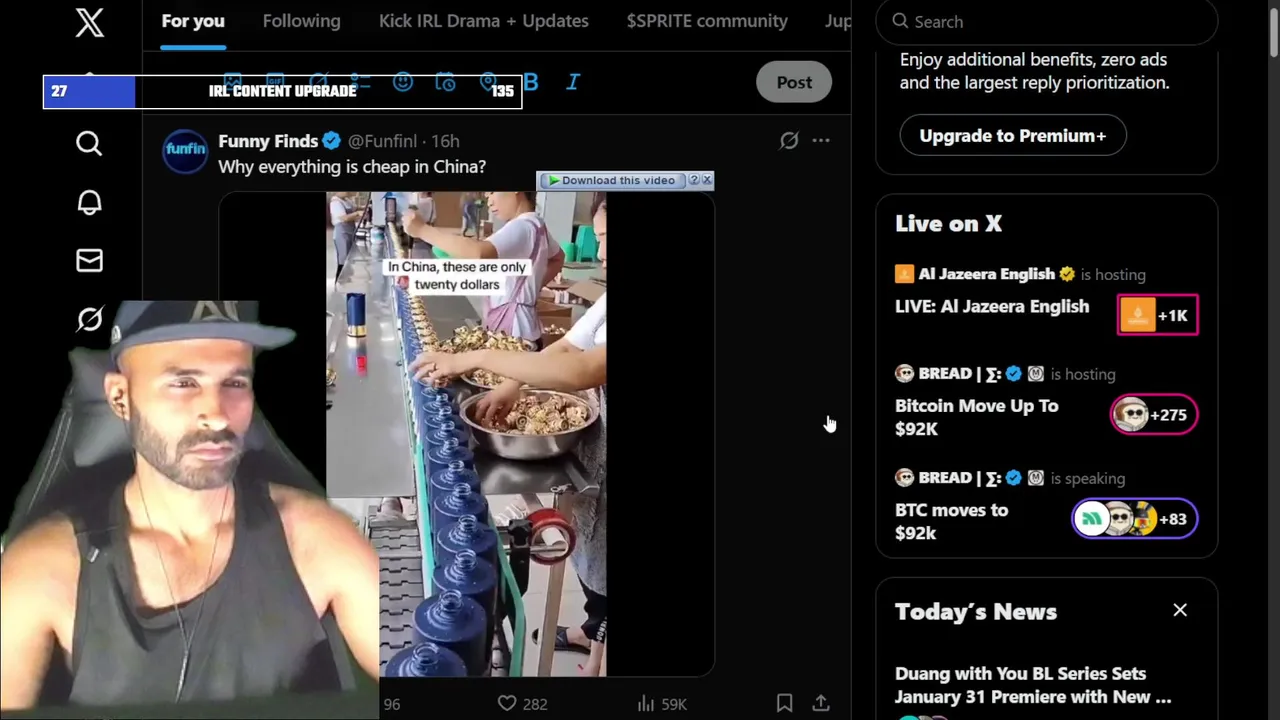Open Explore via the magnifier sidebar icon
This screenshot has width=1280, height=720.
point(89,144)
